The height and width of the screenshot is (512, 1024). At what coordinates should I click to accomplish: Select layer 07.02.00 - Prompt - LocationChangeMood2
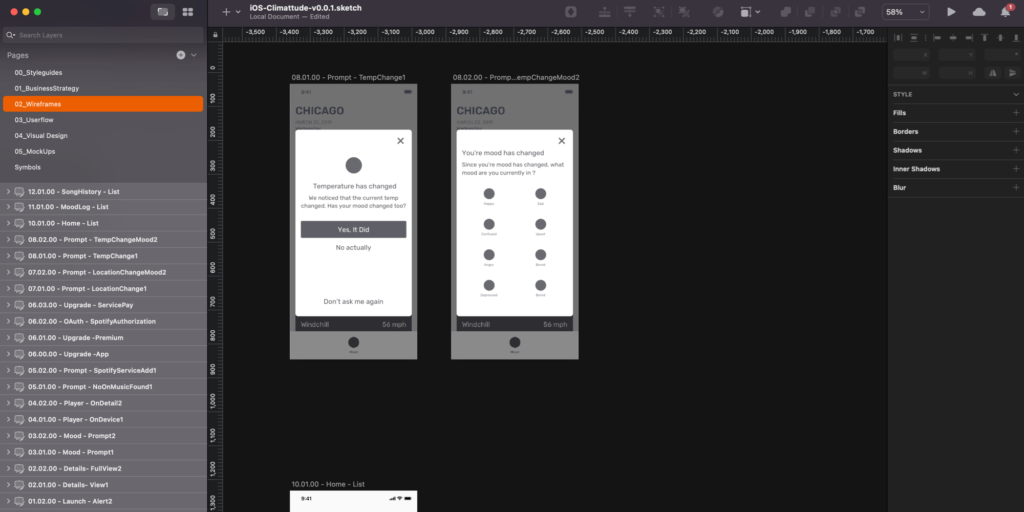point(103,272)
